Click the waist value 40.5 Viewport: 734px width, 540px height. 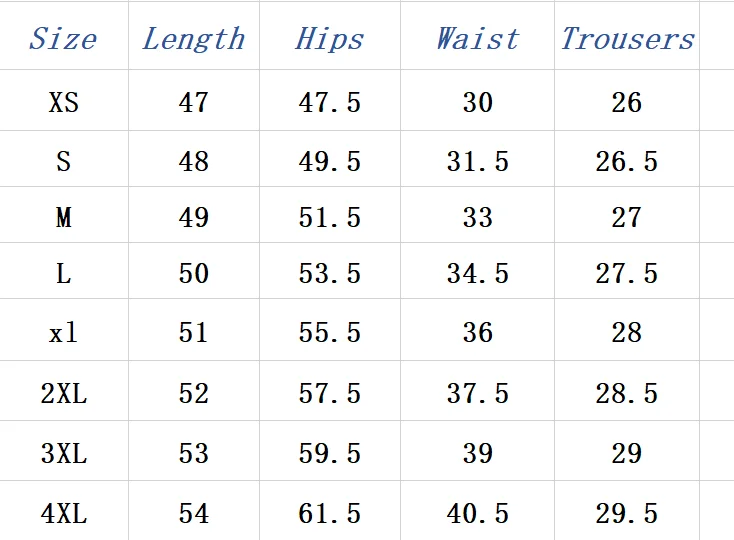(477, 514)
